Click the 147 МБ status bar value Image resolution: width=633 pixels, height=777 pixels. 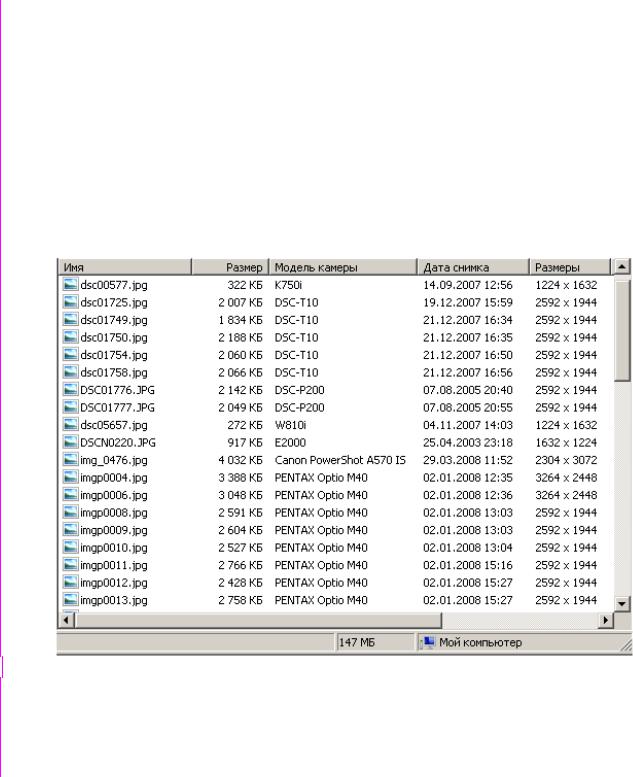357,642
